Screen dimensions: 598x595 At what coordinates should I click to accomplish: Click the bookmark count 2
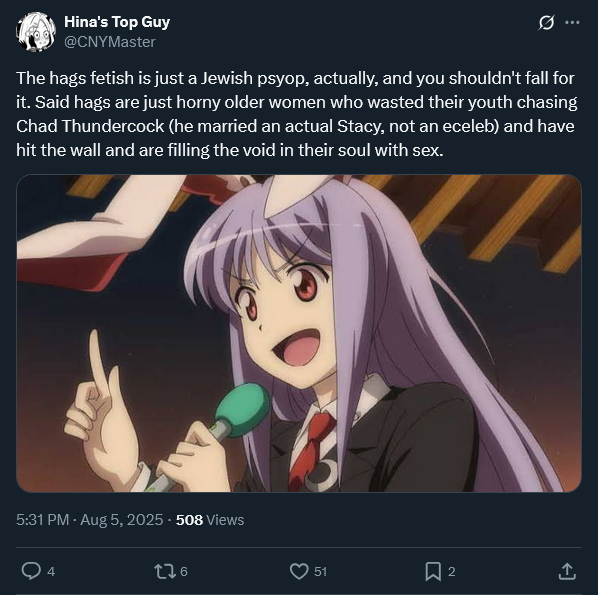452,571
